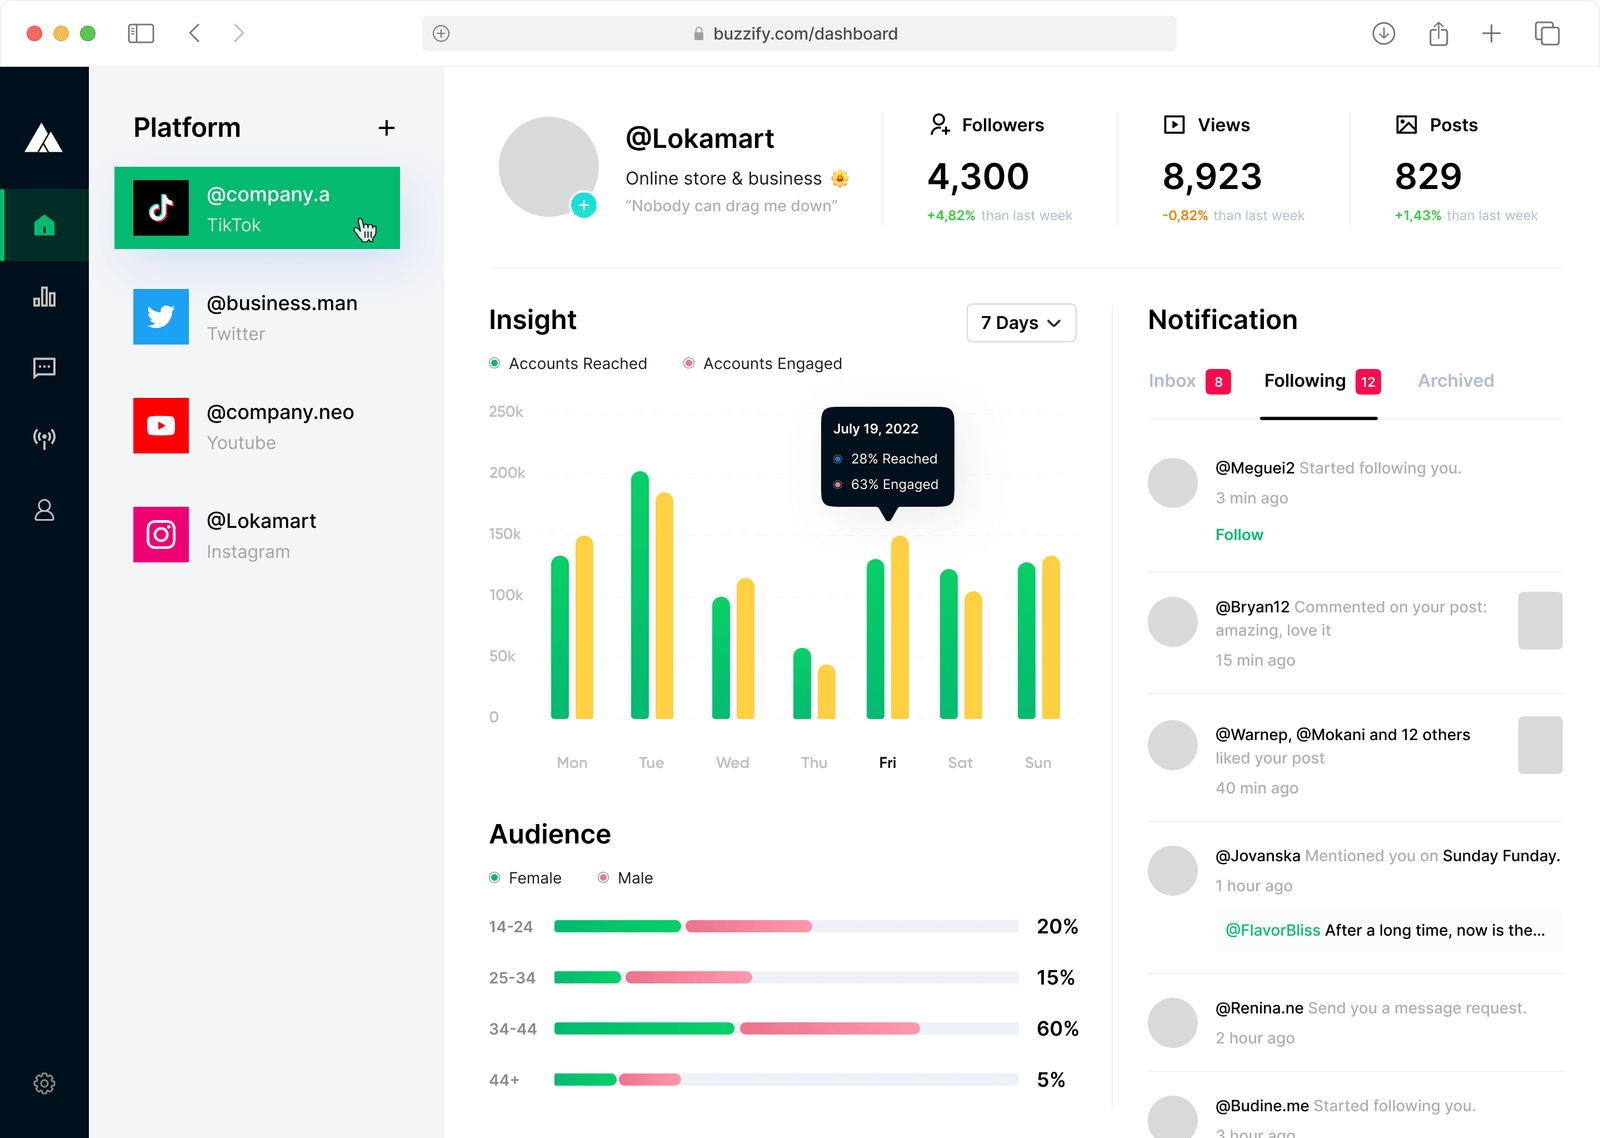1600x1138 pixels.
Task: Toggle the Accounts Reached legend
Action: pos(568,364)
